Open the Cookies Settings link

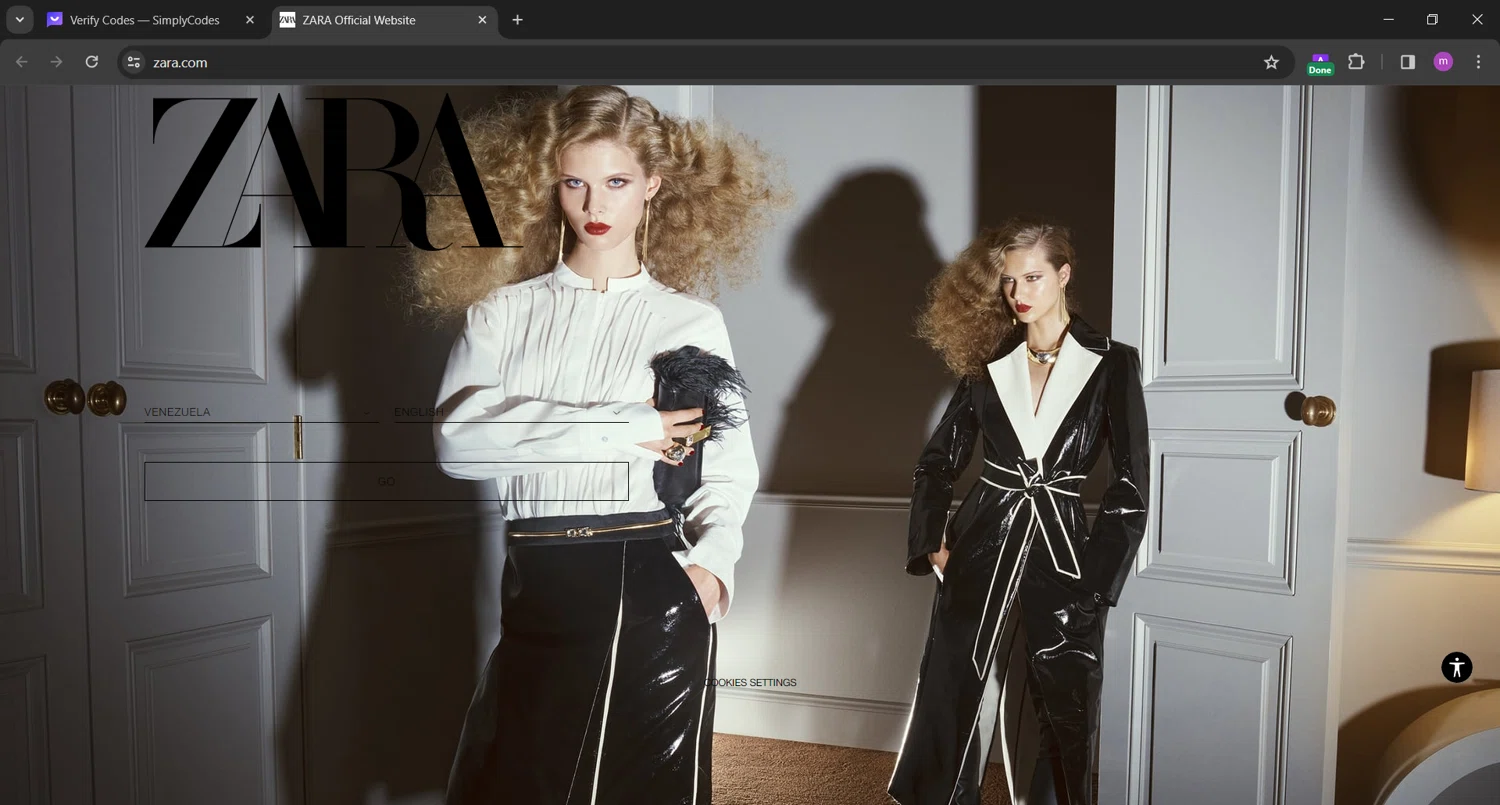click(750, 683)
